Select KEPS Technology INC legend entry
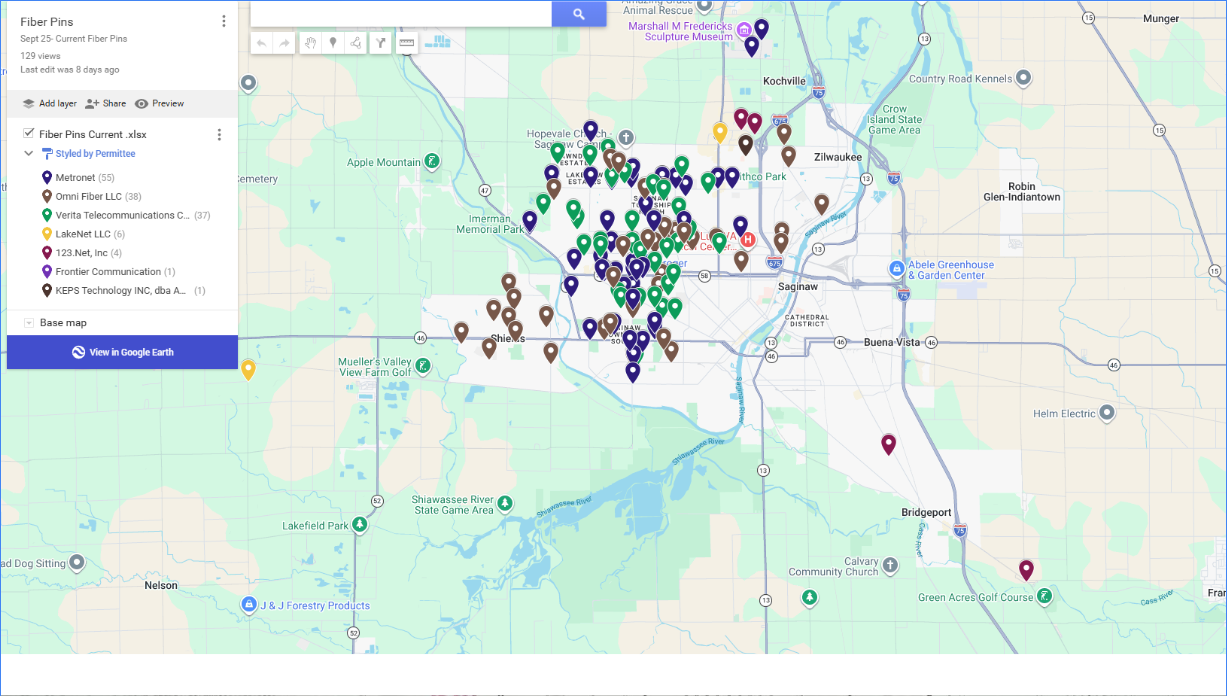The image size is (1227, 696). (x=123, y=291)
